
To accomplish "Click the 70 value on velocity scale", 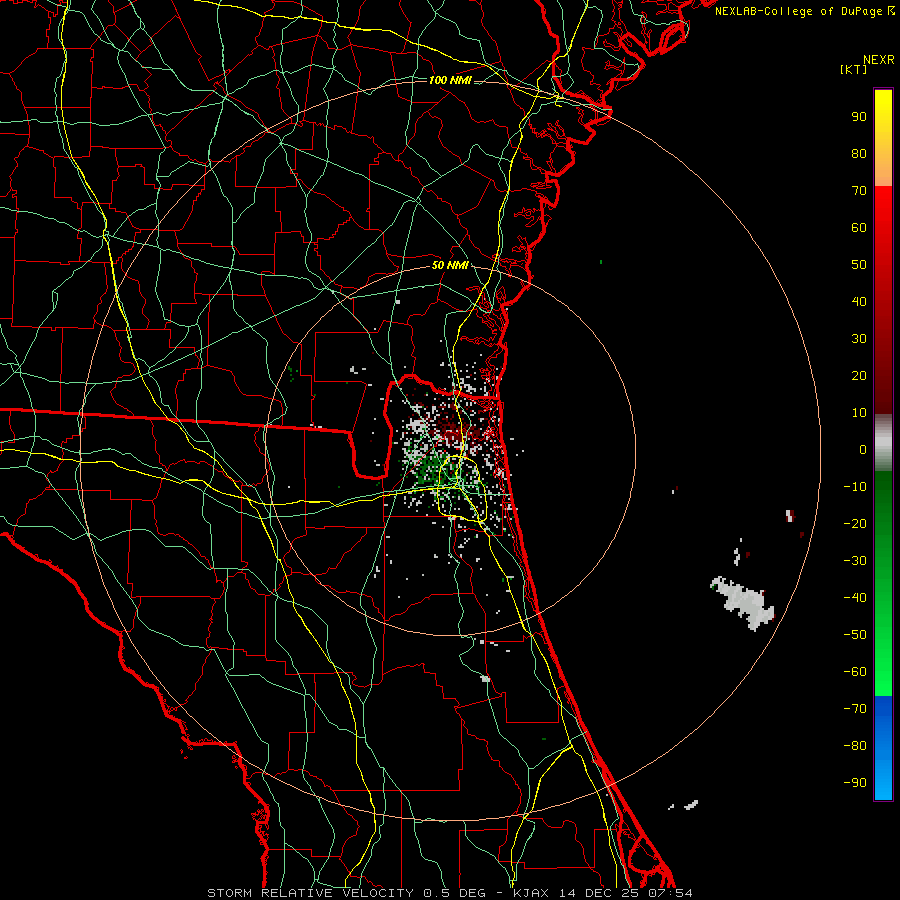I will coord(859,191).
